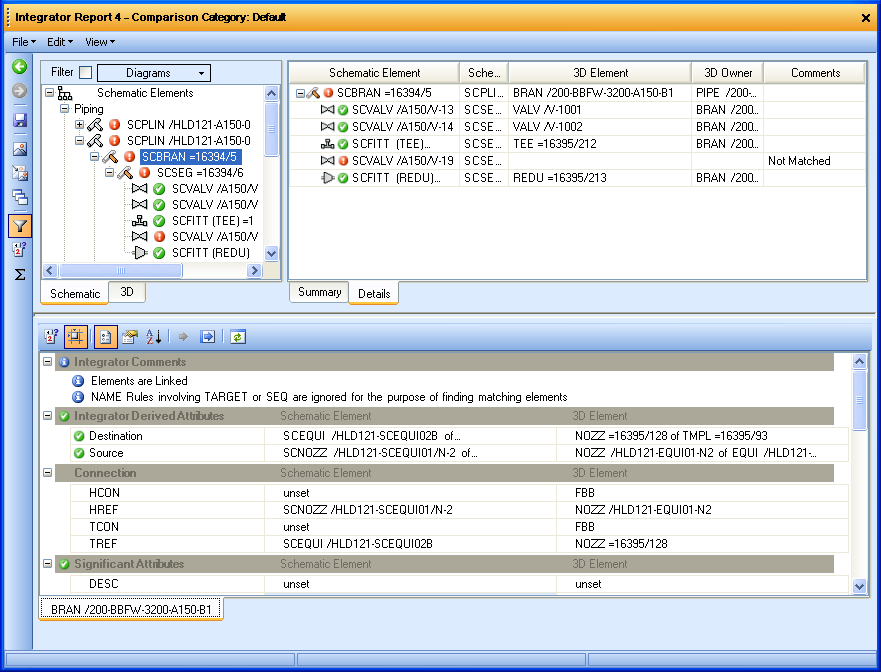881x672 pixels.
Task: Click the green back arrow icon
Action: click(20, 67)
